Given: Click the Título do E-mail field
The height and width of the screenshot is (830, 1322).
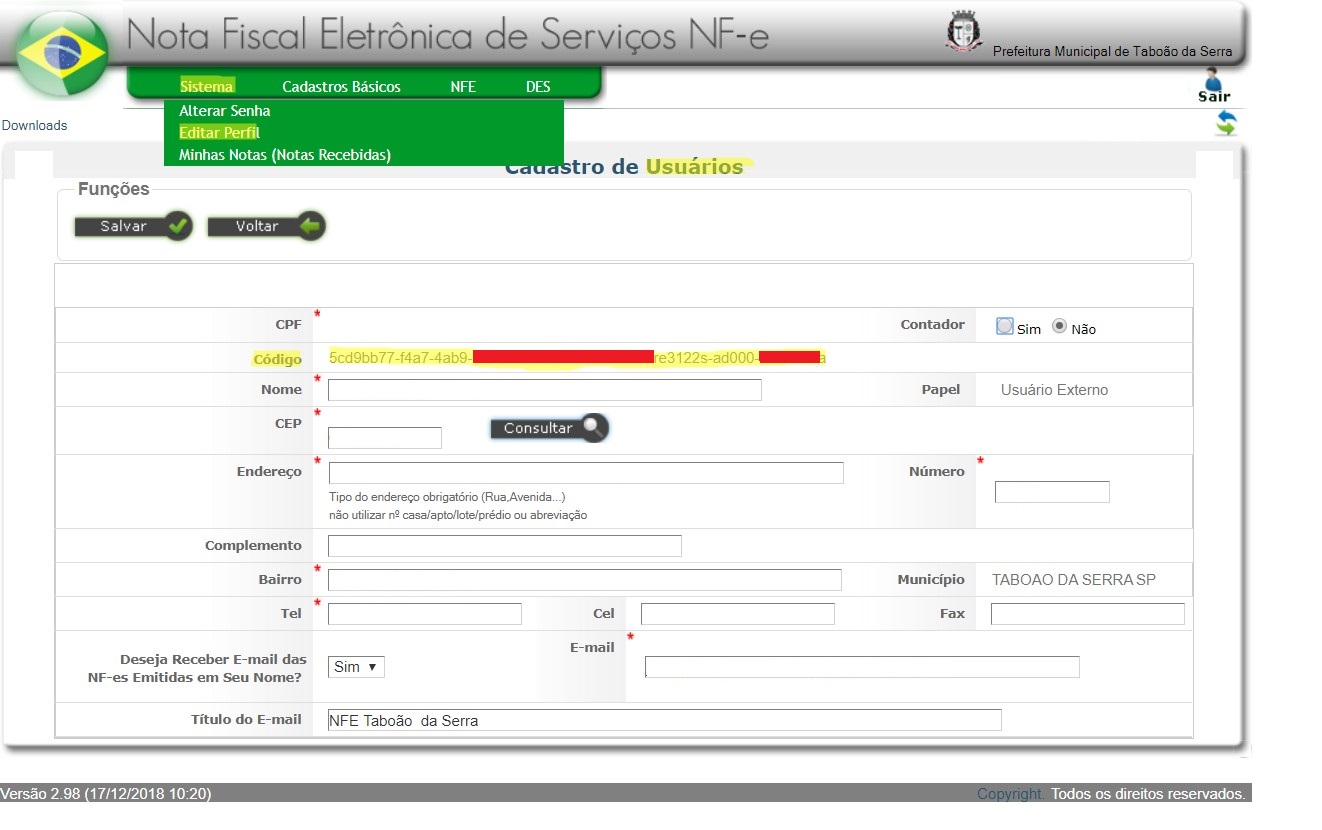Looking at the screenshot, I should coord(665,720).
